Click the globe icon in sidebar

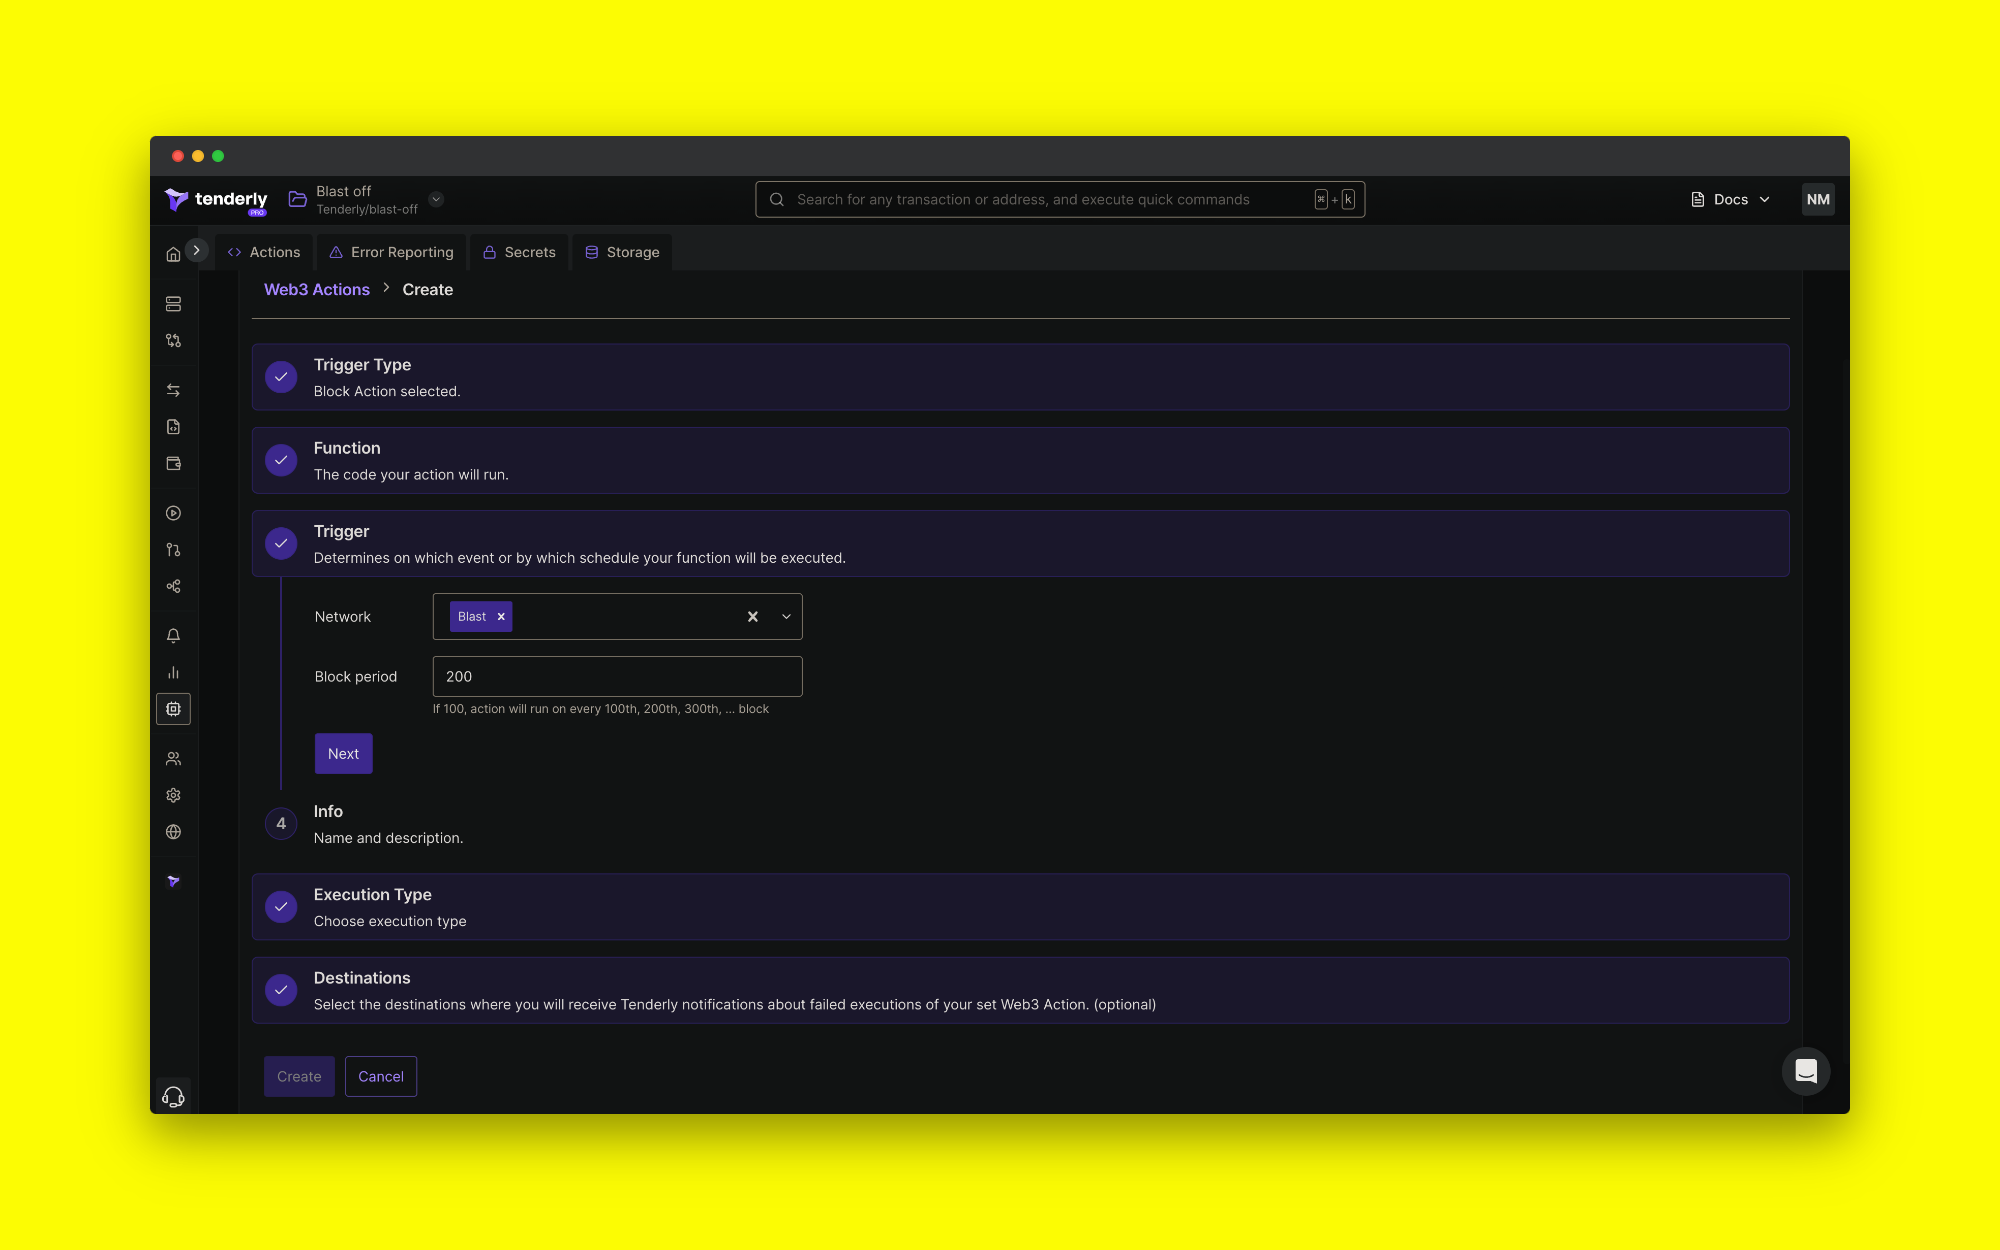click(x=173, y=832)
